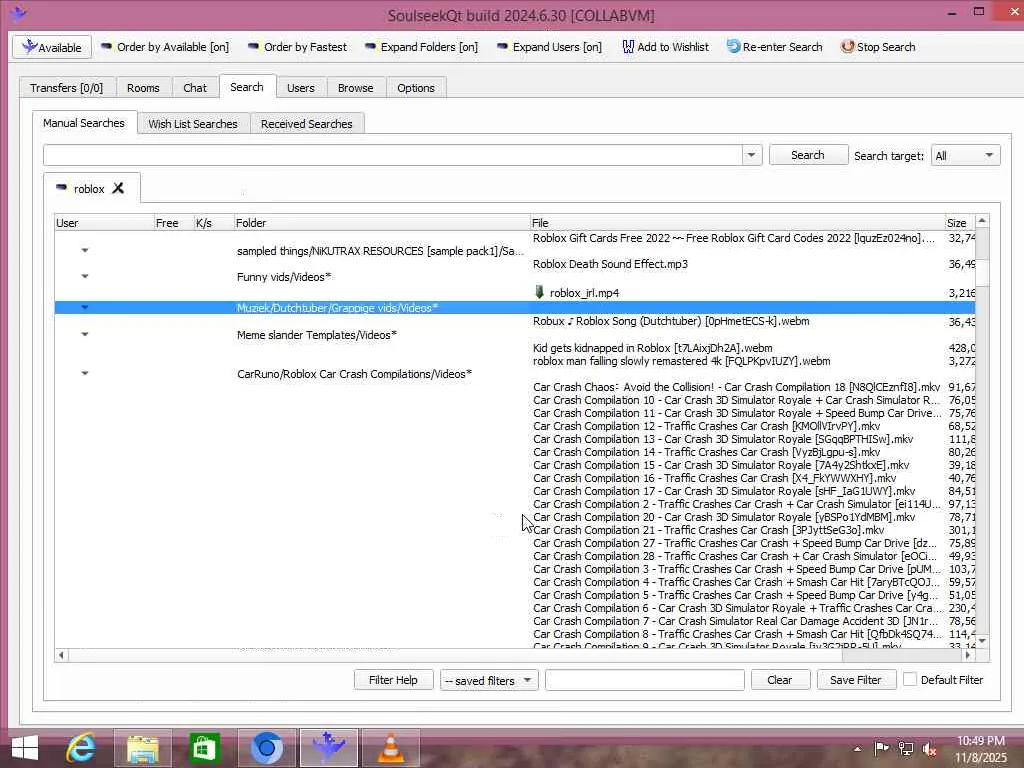Open VLC media player from taskbar
The width and height of the screenshot is (1024, 768).
pyautogui.click(x=391, y=748)
